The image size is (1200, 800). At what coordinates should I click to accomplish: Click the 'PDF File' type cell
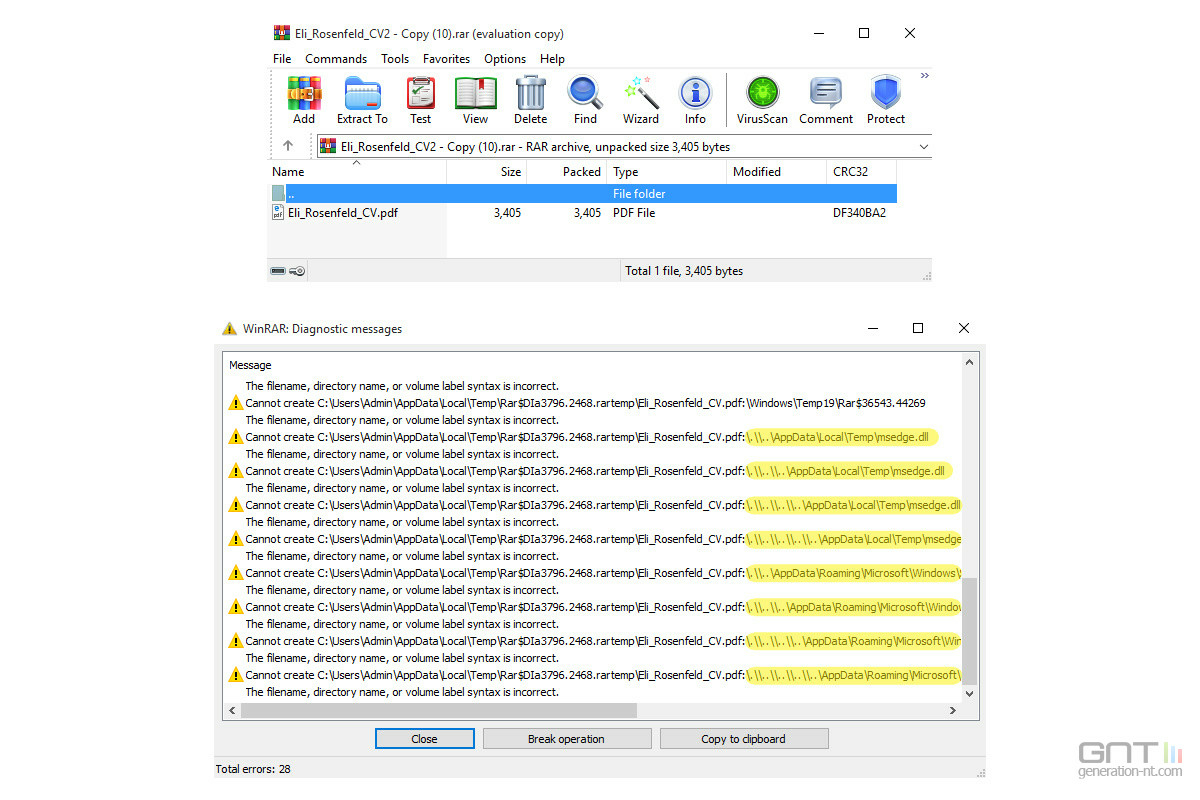click(x=634, y=212)
